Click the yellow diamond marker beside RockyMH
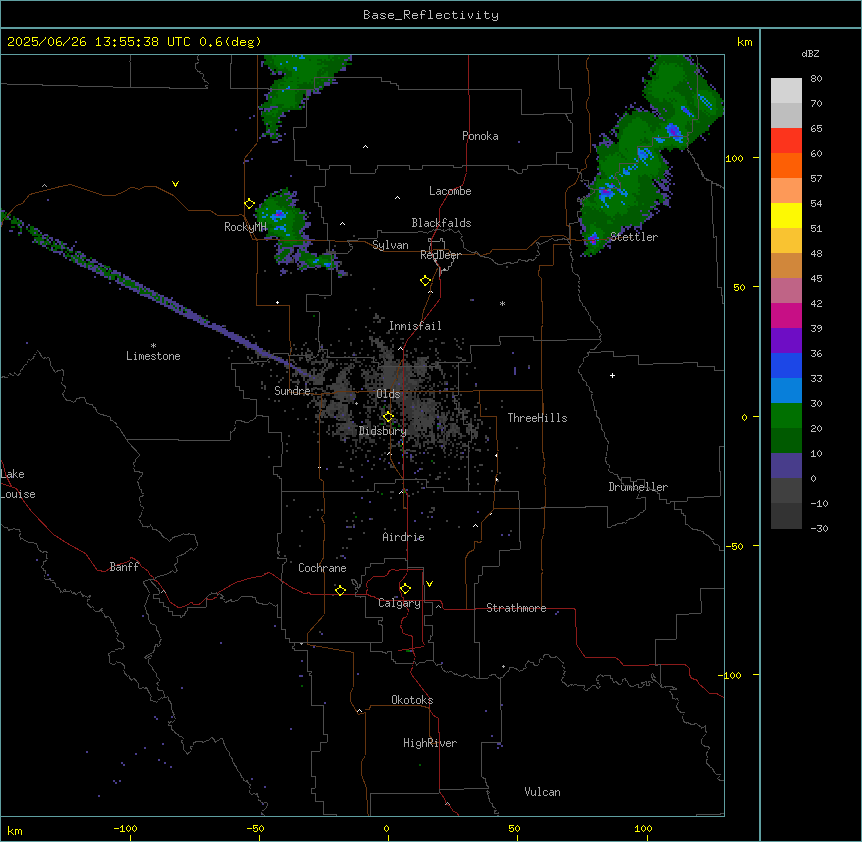The height and width of the screenshot is (842, 862). [x=249, y=204]
